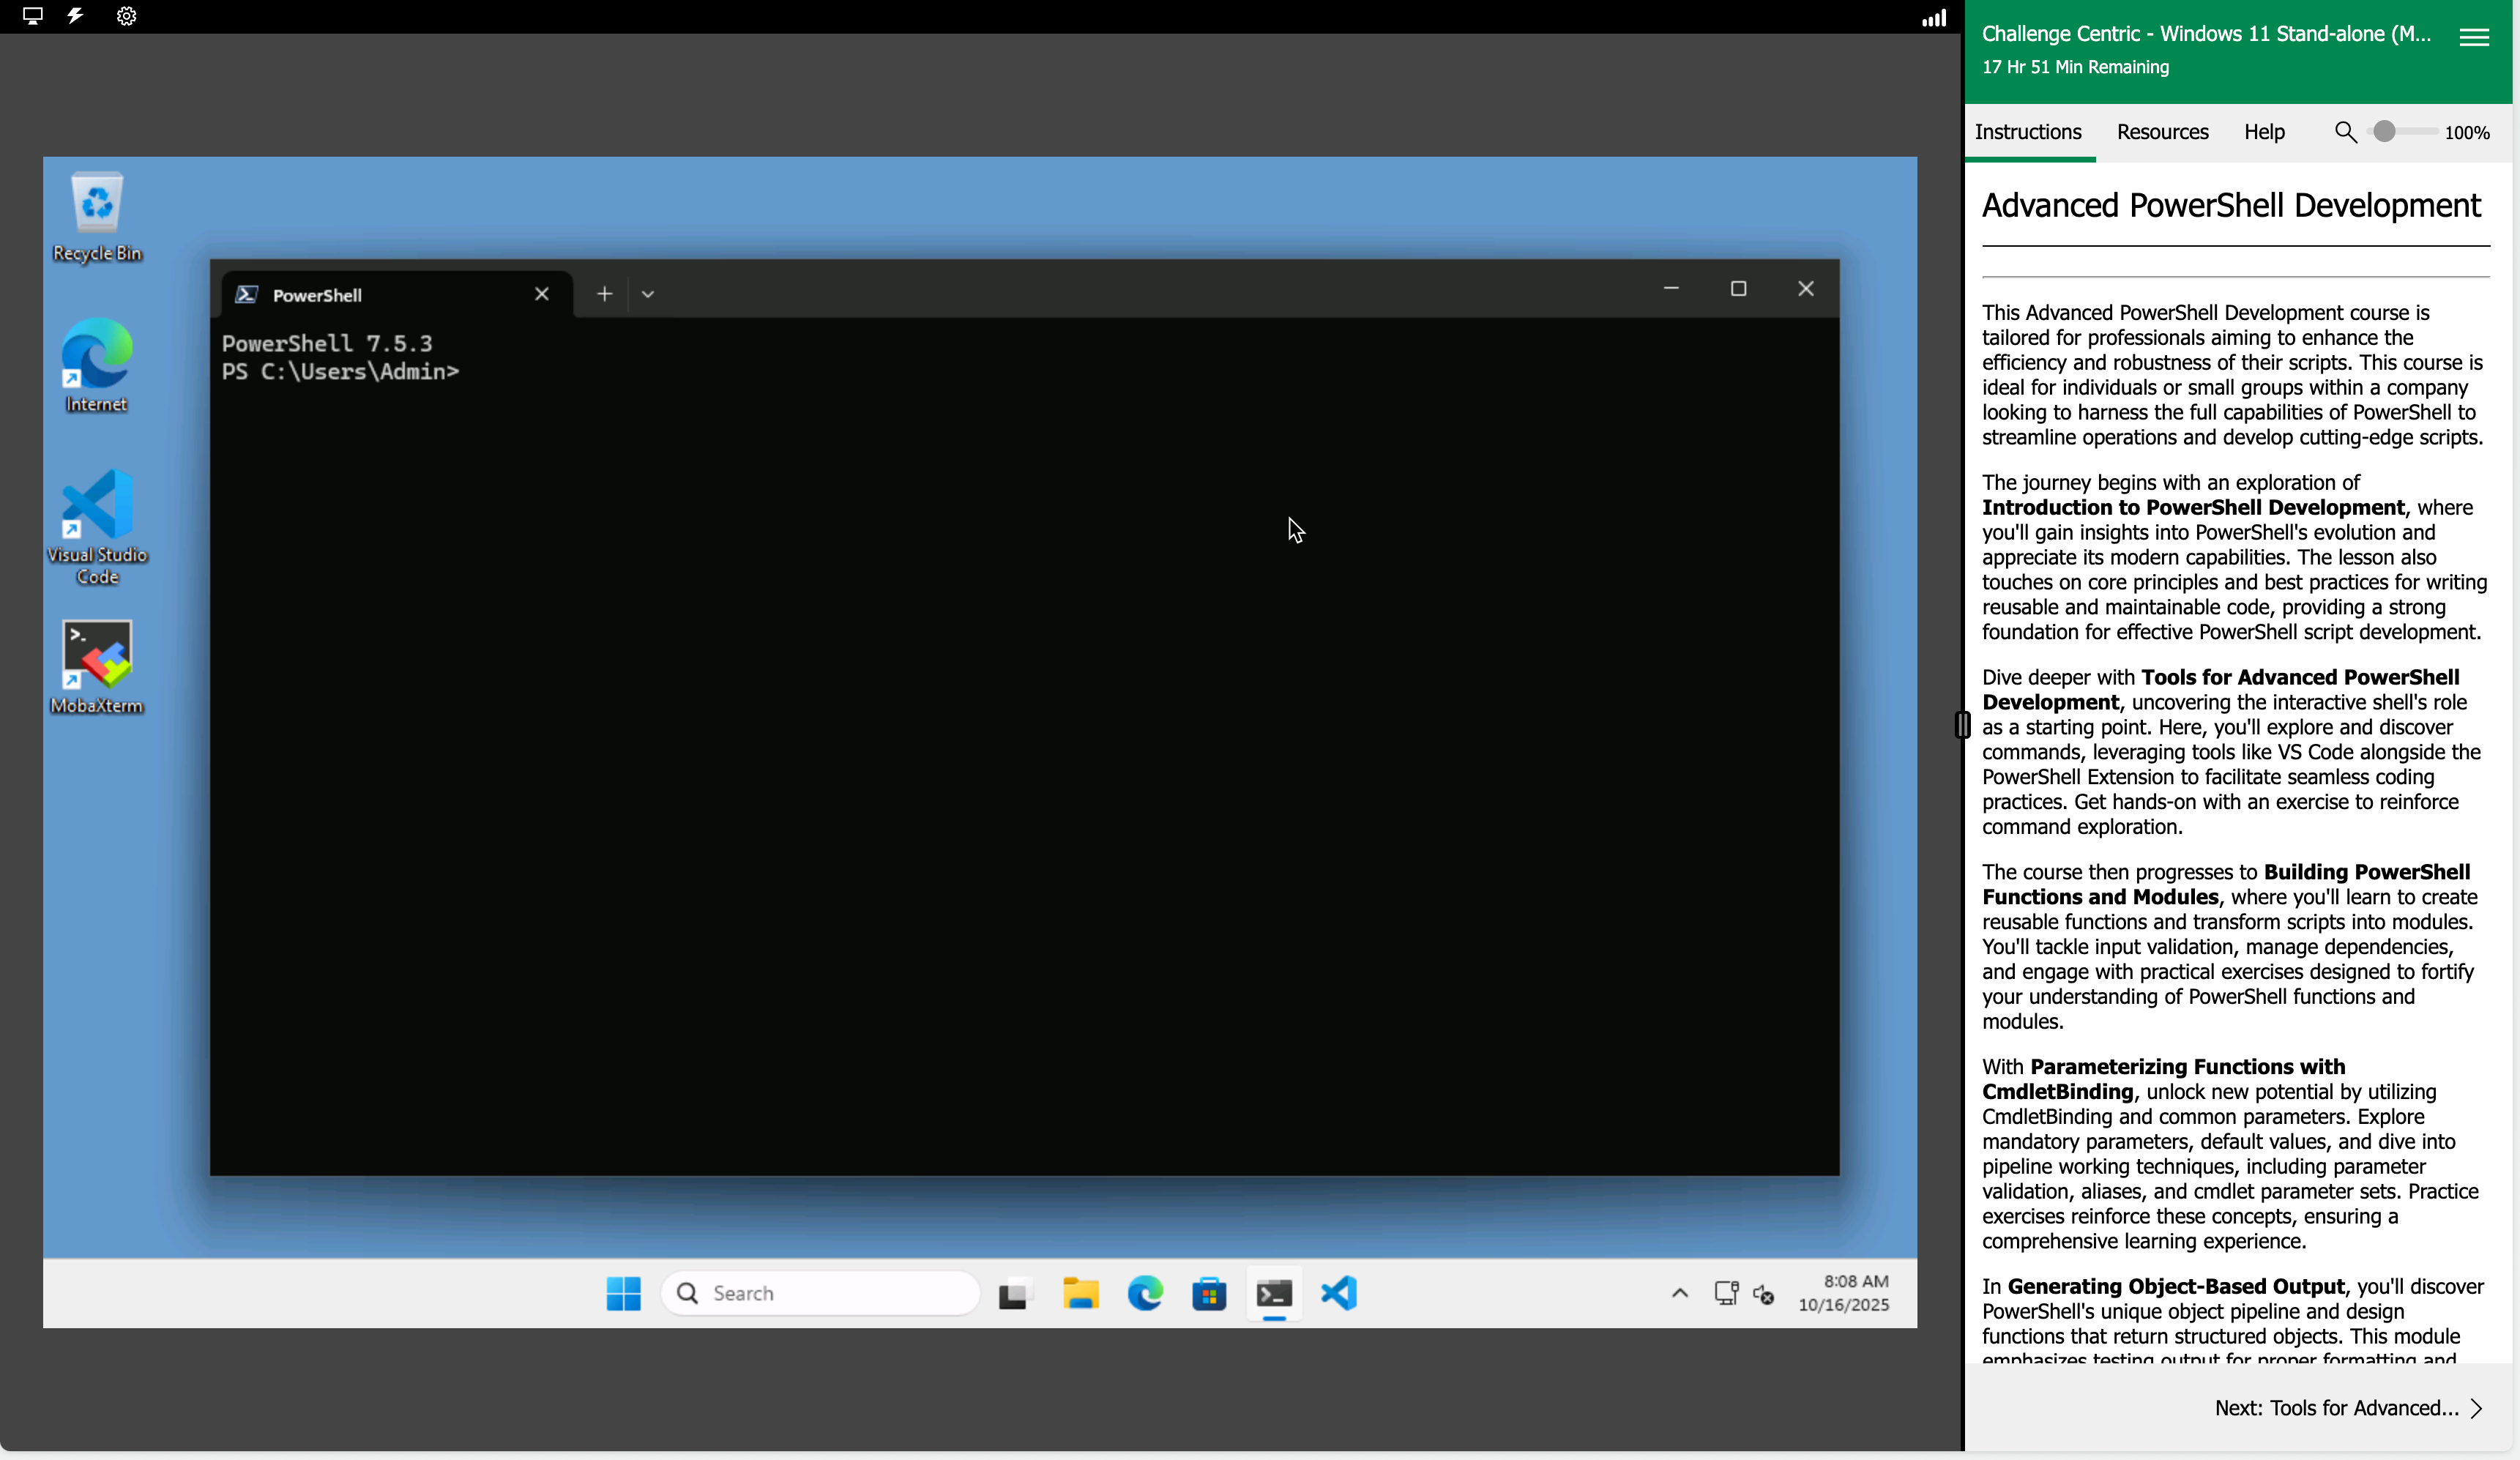Viewport: 2520px width, 1460px height.
Task: Click the taskbar Search box
Action: [x=820, y=1293]
